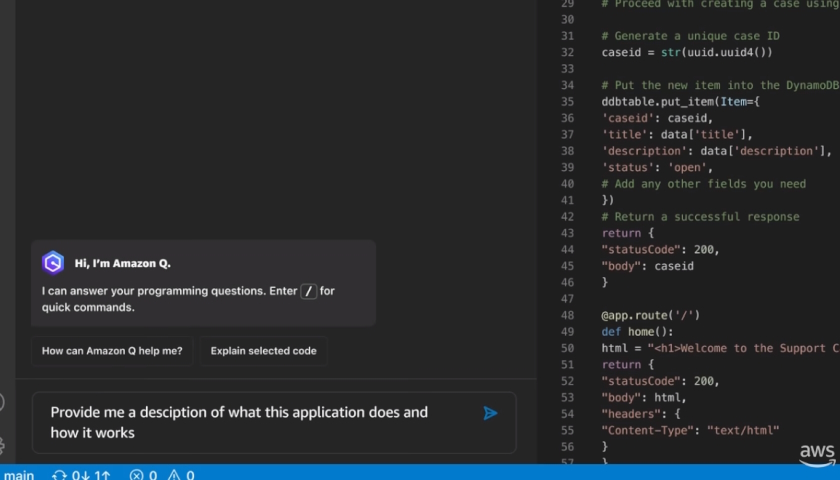Switch branch using 'main' in status bar
The image size is (840, 480).
19,475
